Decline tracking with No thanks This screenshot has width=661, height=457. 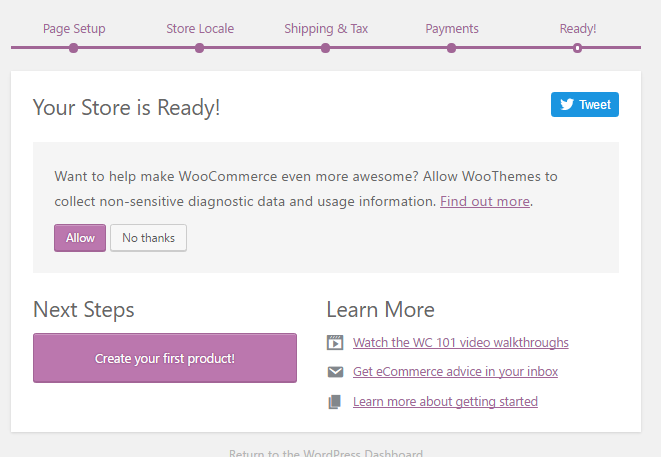148,238
